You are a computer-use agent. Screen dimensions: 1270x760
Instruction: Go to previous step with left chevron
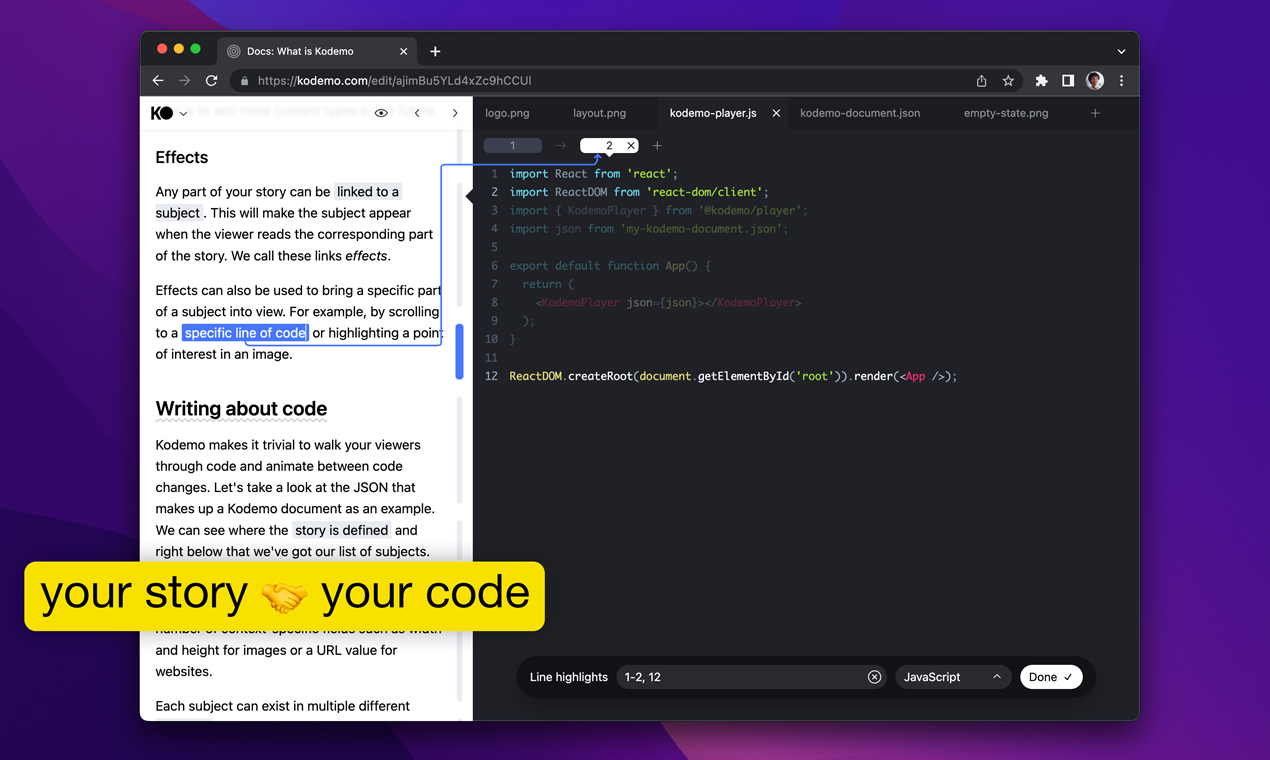point(417,113)
